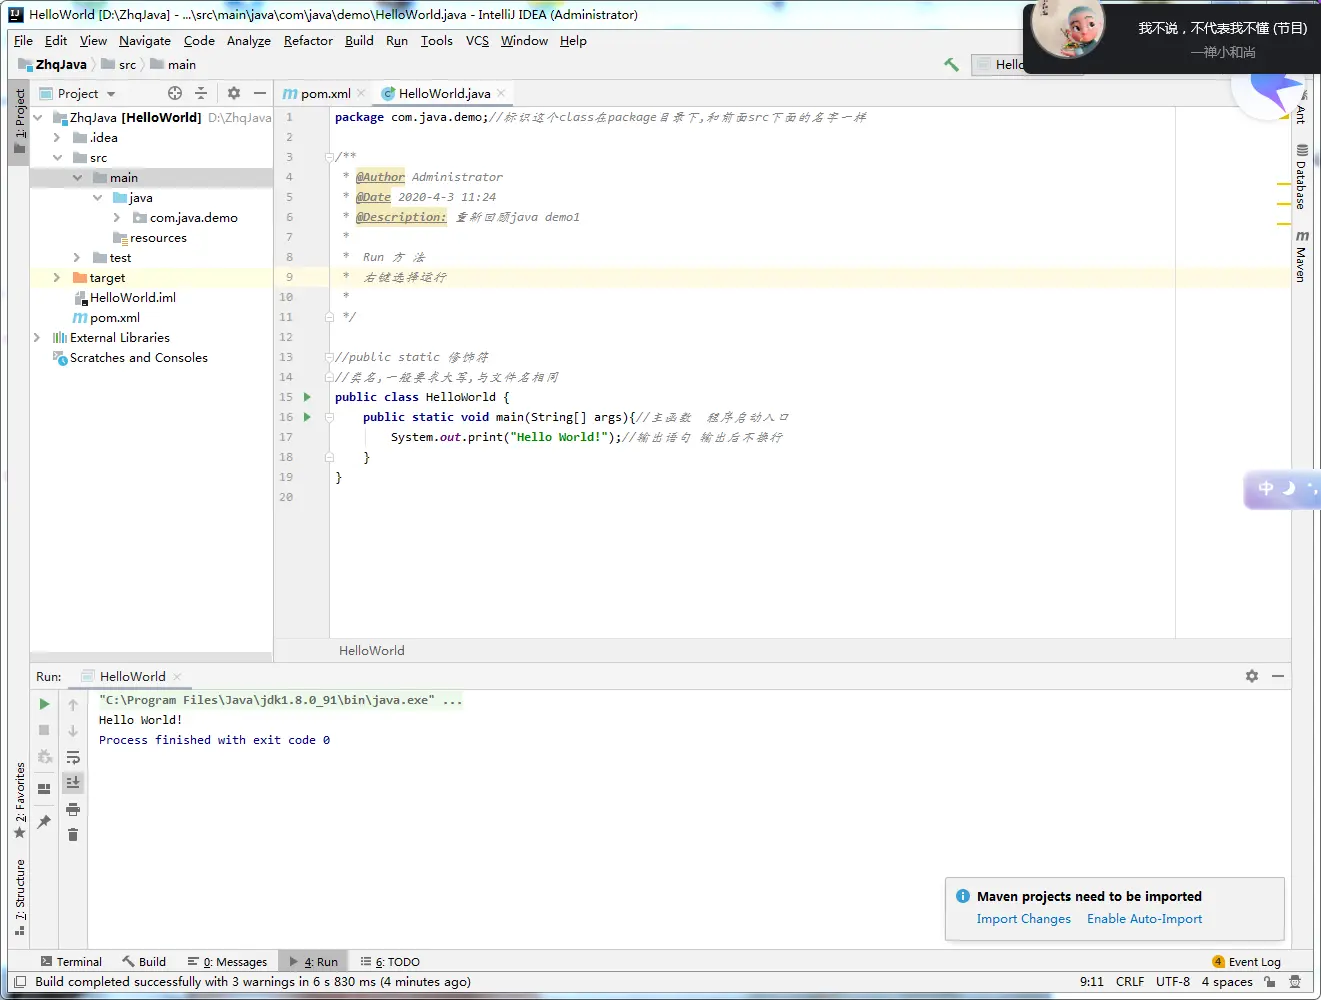Collapse the ZhqJava root folder

point(37,117)
